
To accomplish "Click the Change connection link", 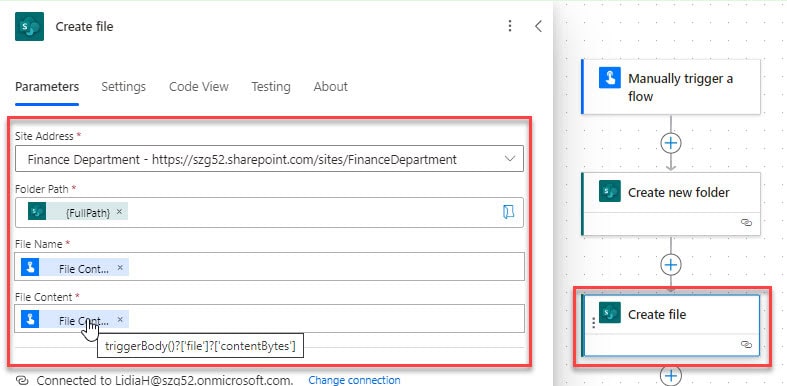I will [x=354, y=380].
